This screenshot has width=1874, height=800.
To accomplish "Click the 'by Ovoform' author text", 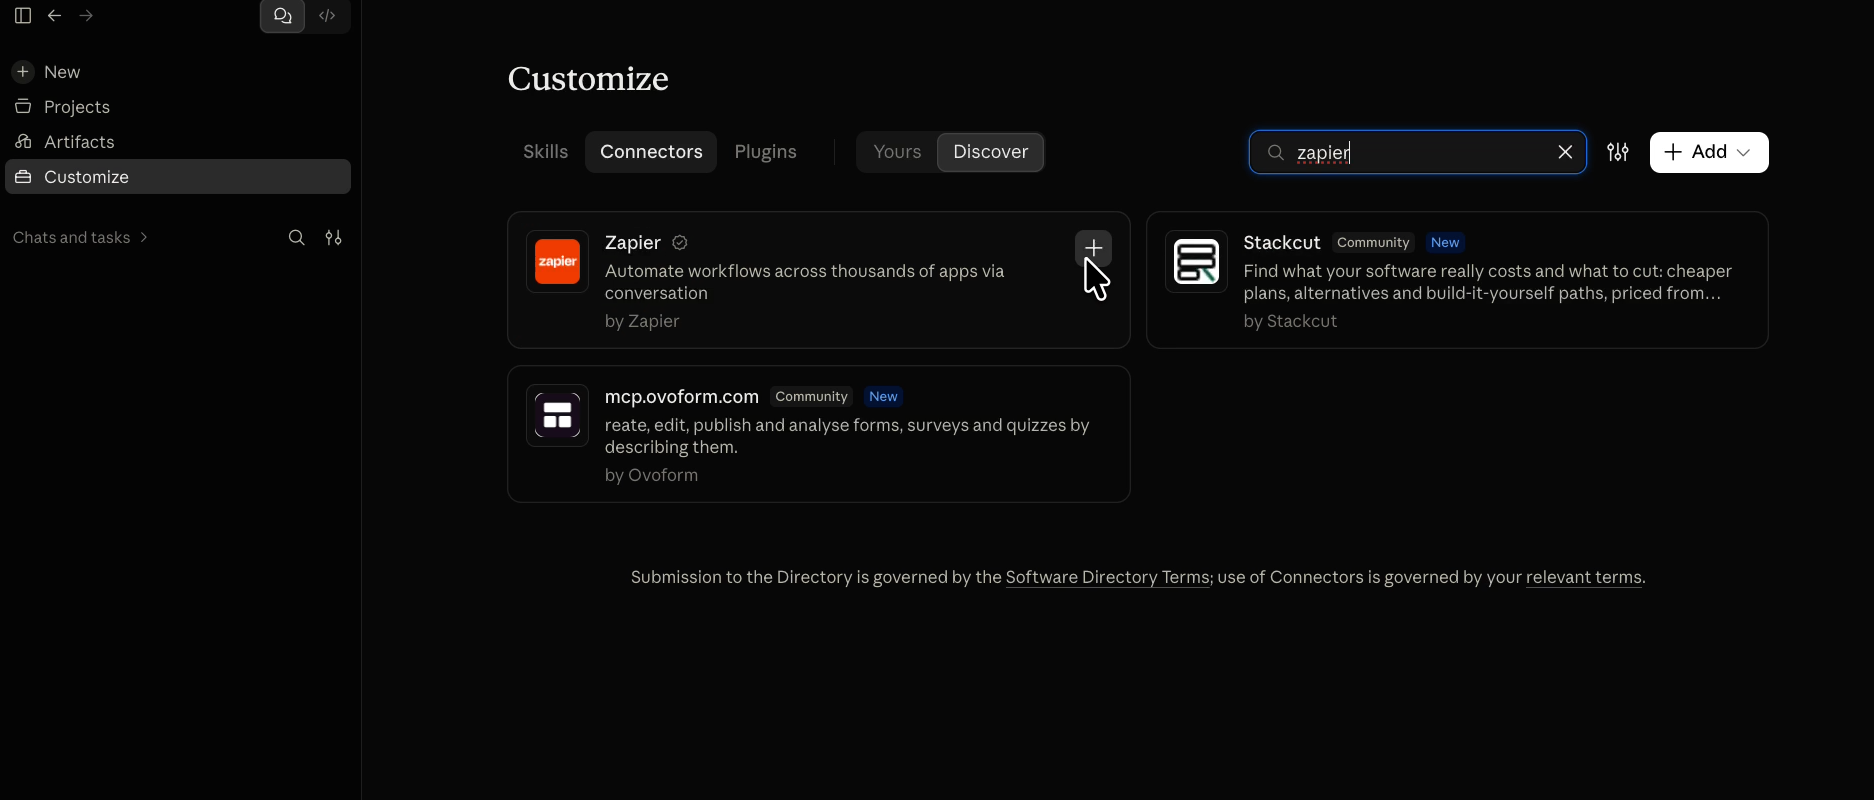I will click(x=651, y=475).
